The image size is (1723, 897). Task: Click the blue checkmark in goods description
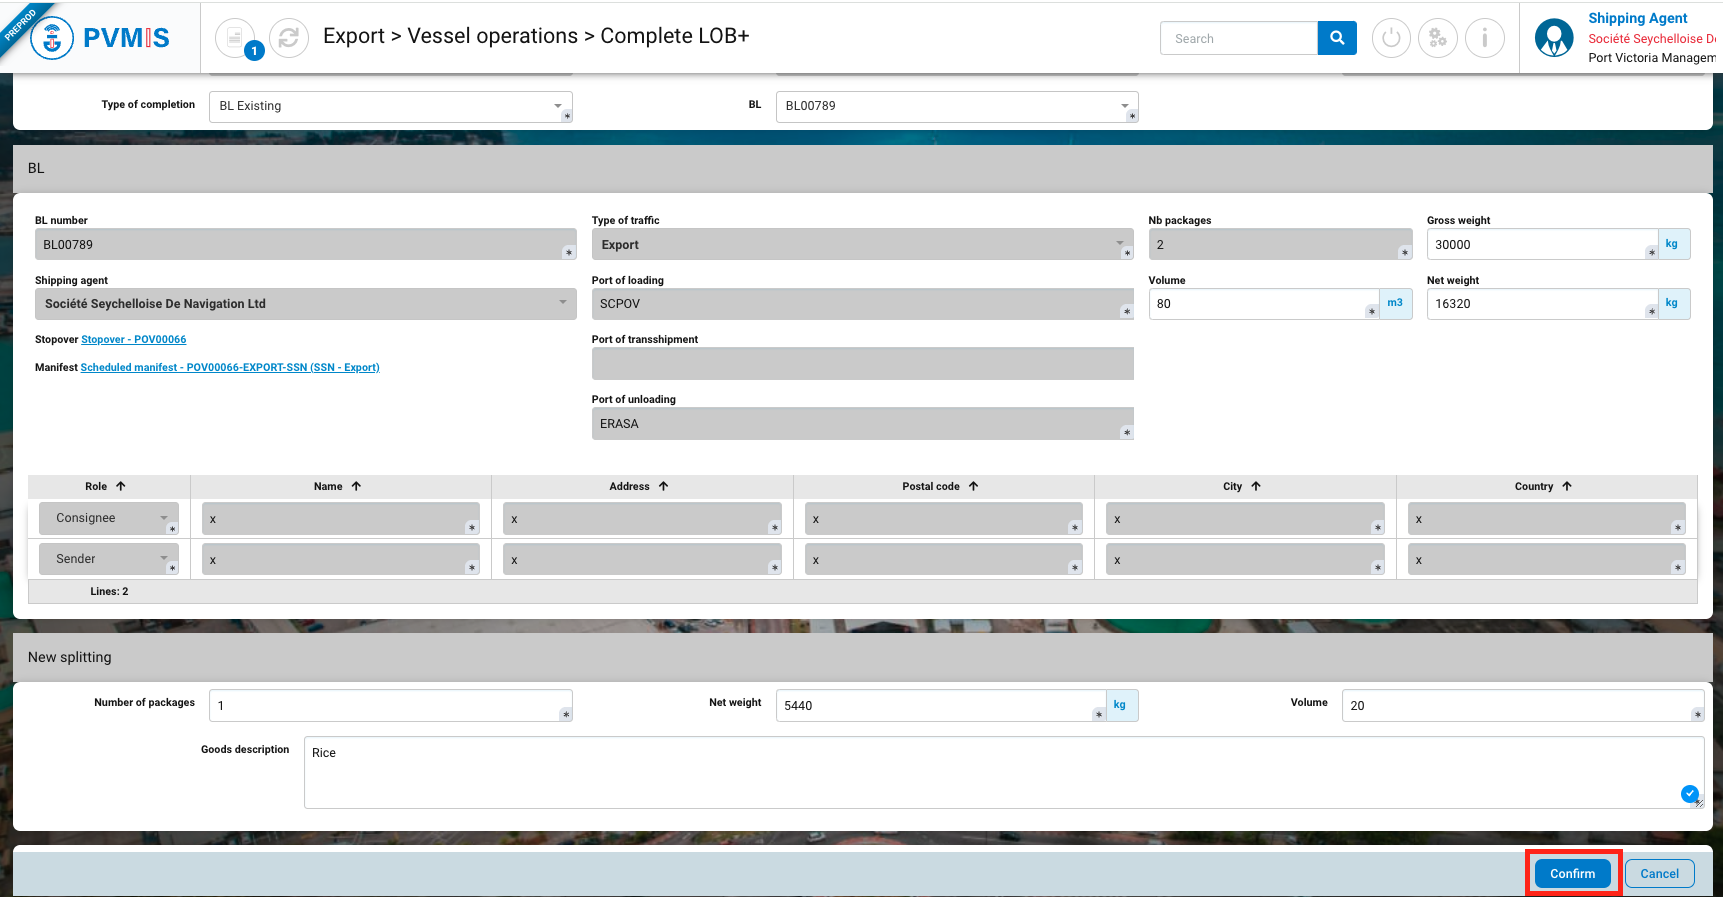coord(1689,793)
